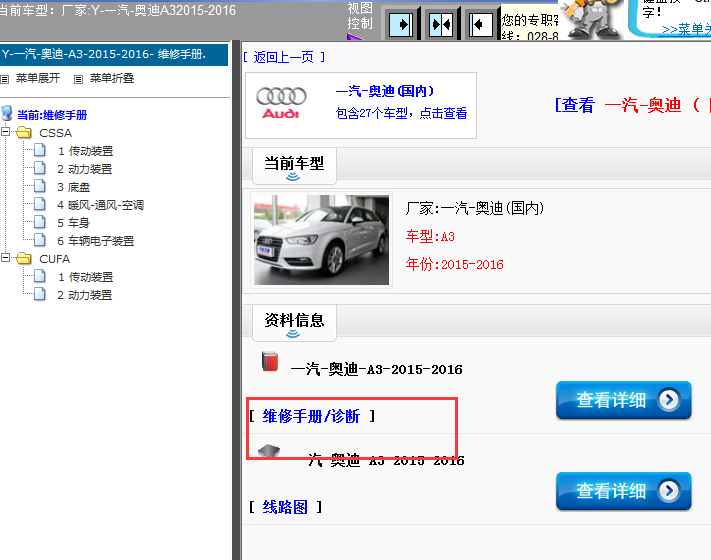Select the 资料信息 section tab
Image resolution: width=711 pixels, height=560 pixels.
[294, 323]
